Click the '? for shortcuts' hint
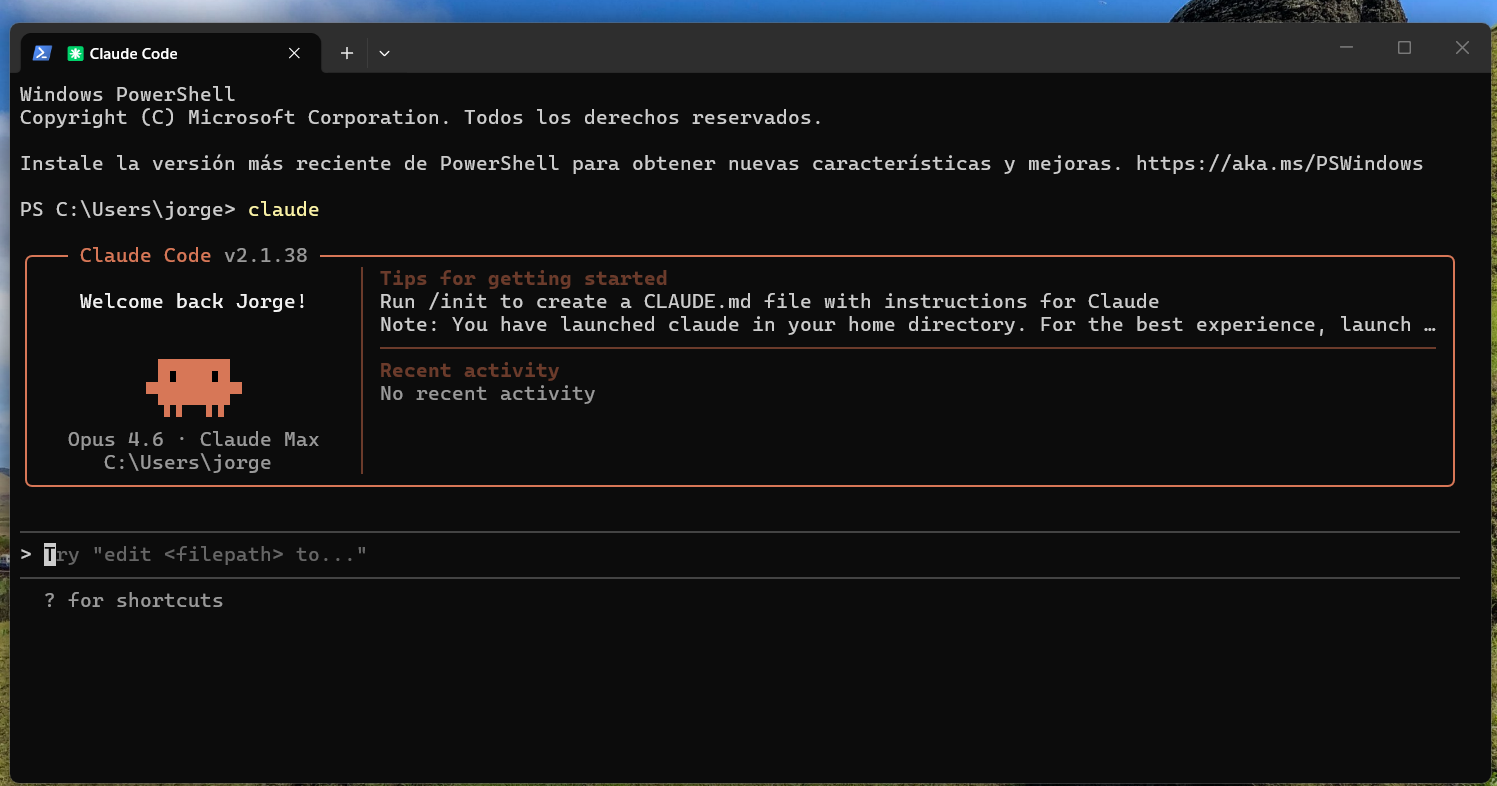 click(134, 600)
